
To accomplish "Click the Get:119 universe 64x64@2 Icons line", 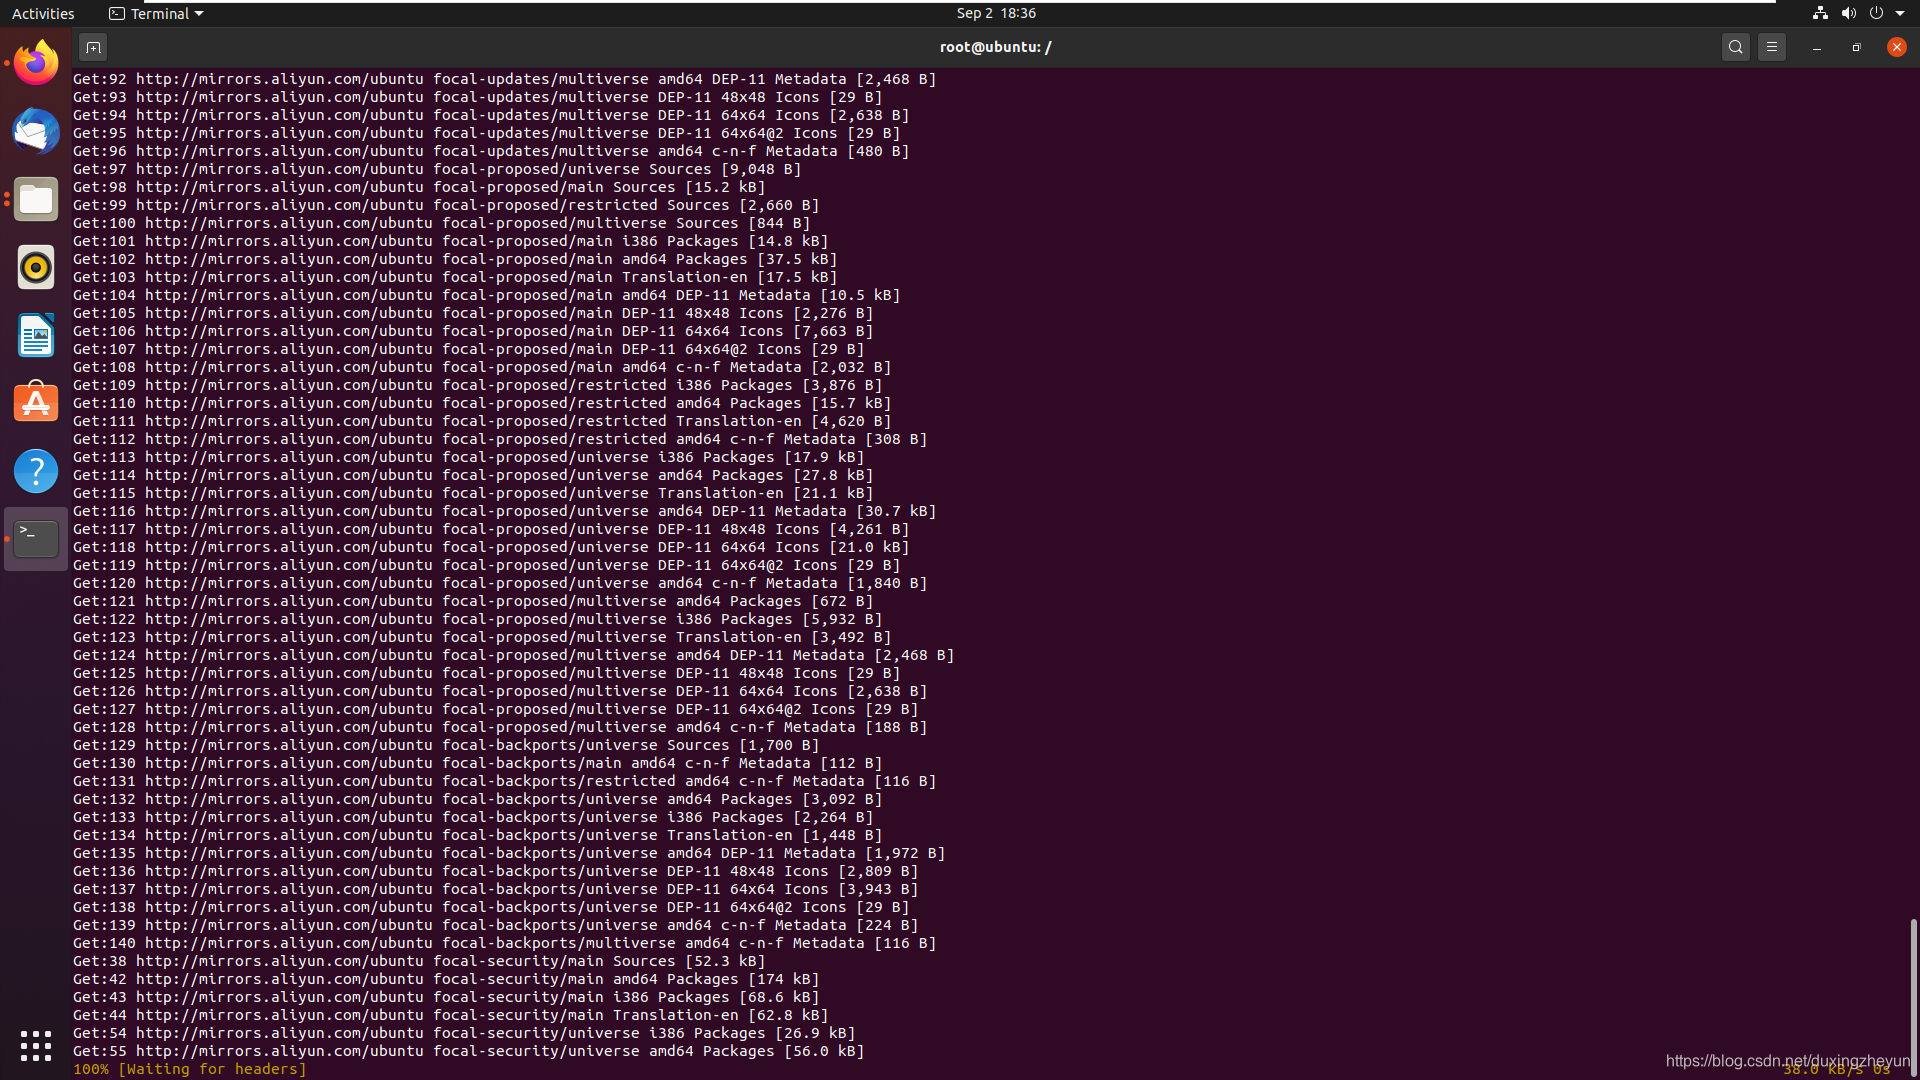I will coord(486,565).
